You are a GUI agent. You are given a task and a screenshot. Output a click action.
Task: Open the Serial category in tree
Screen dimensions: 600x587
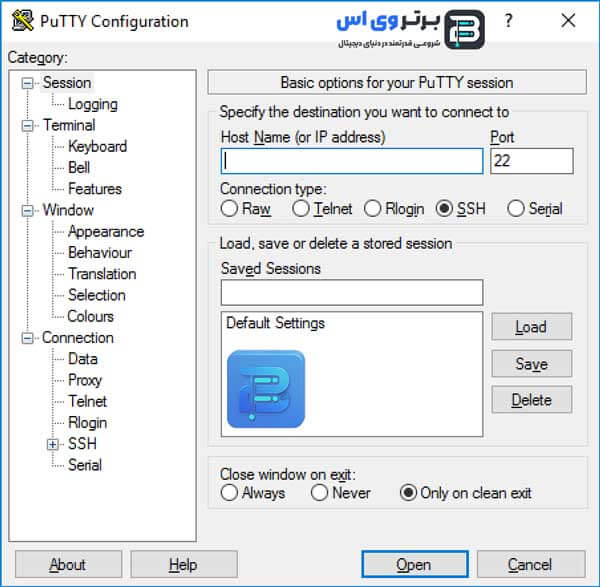point(85,465)
